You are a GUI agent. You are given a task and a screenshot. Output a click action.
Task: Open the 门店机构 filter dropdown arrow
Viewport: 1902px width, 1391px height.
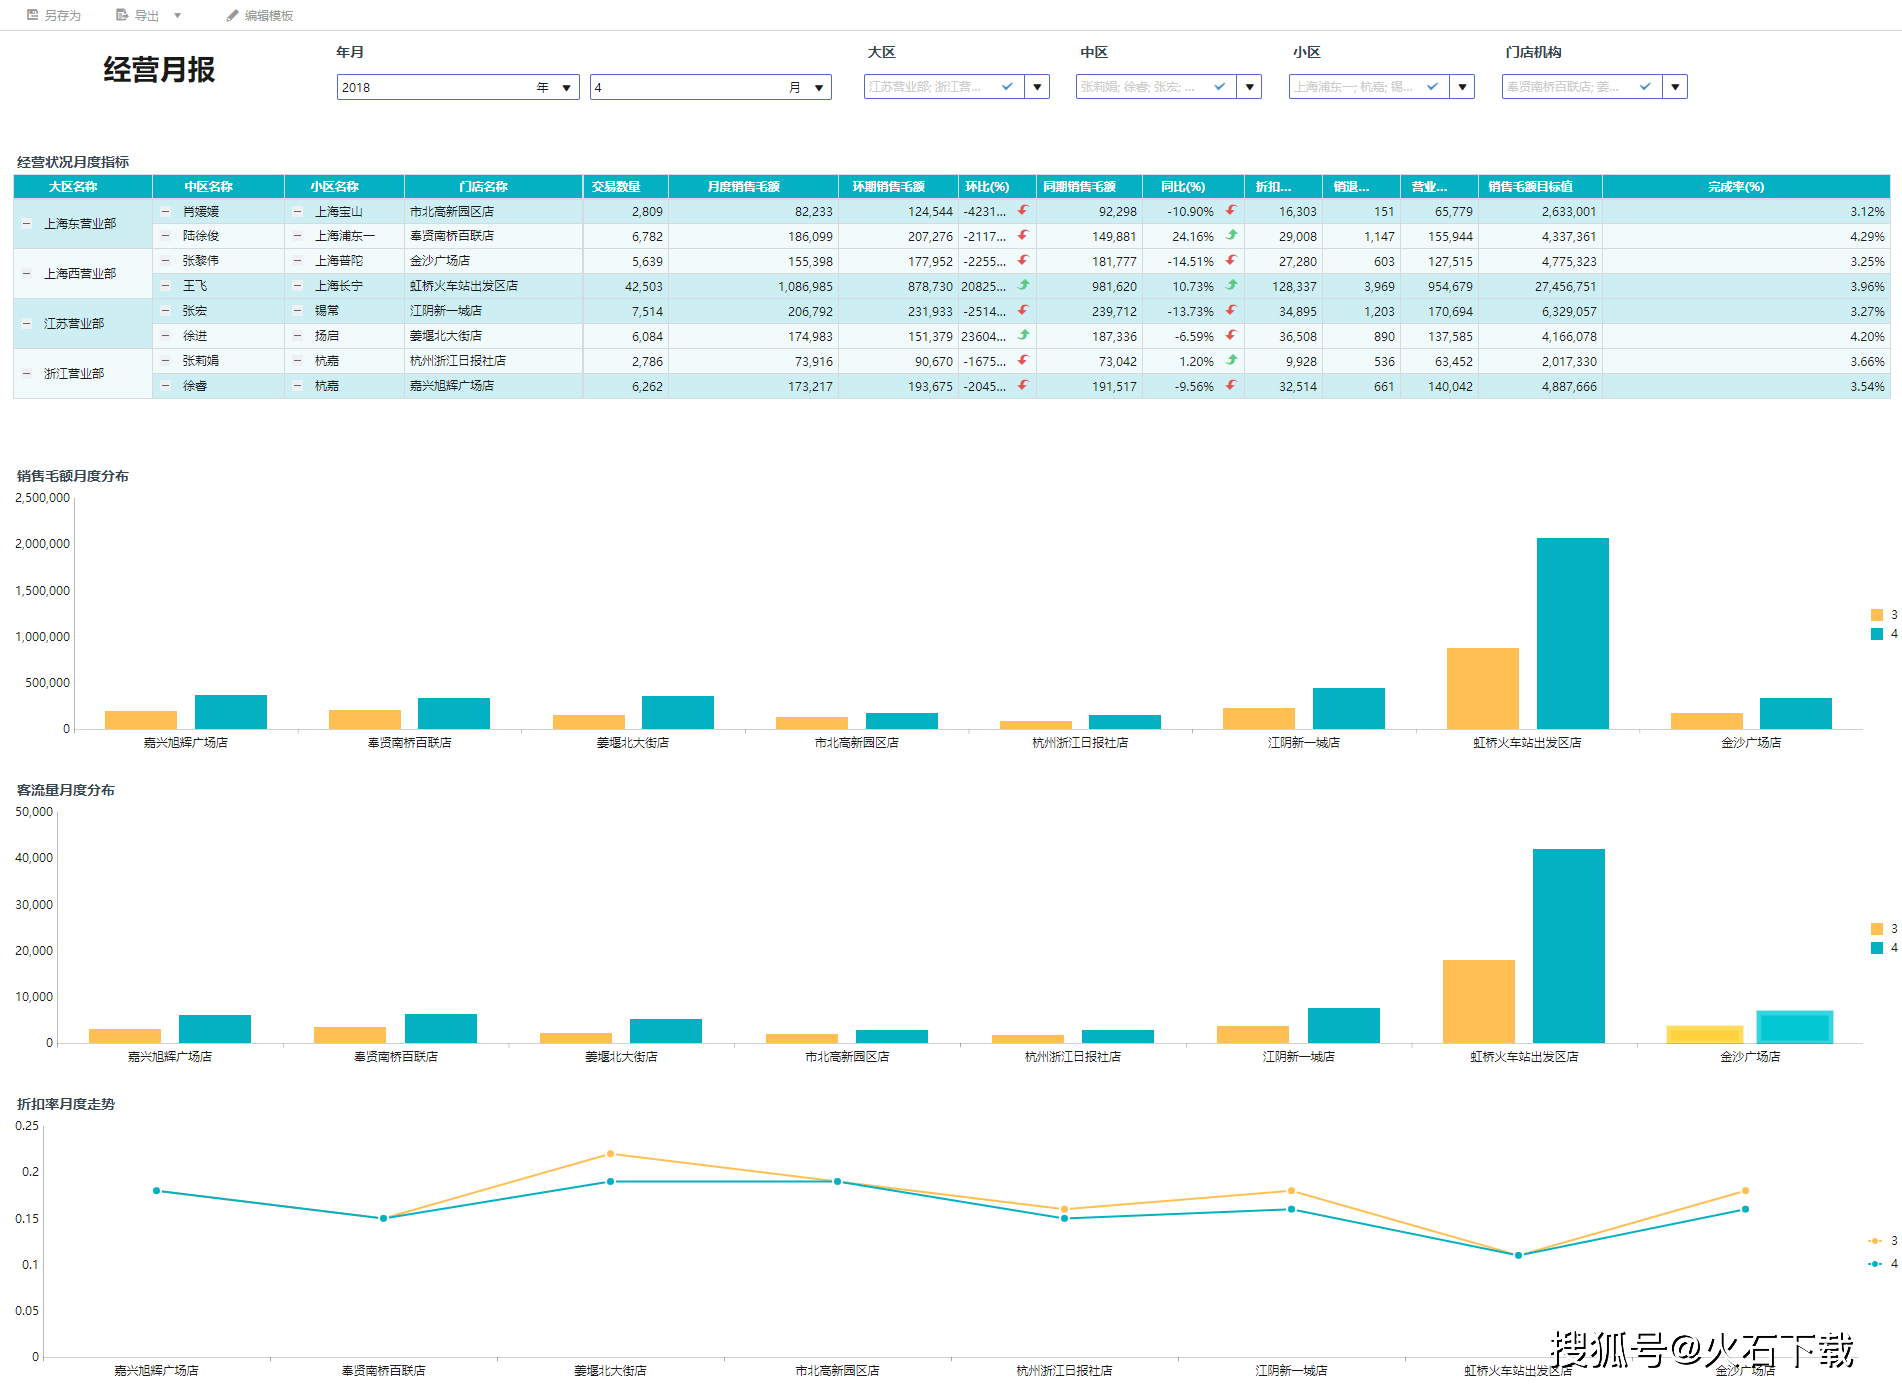(1675, 87)
